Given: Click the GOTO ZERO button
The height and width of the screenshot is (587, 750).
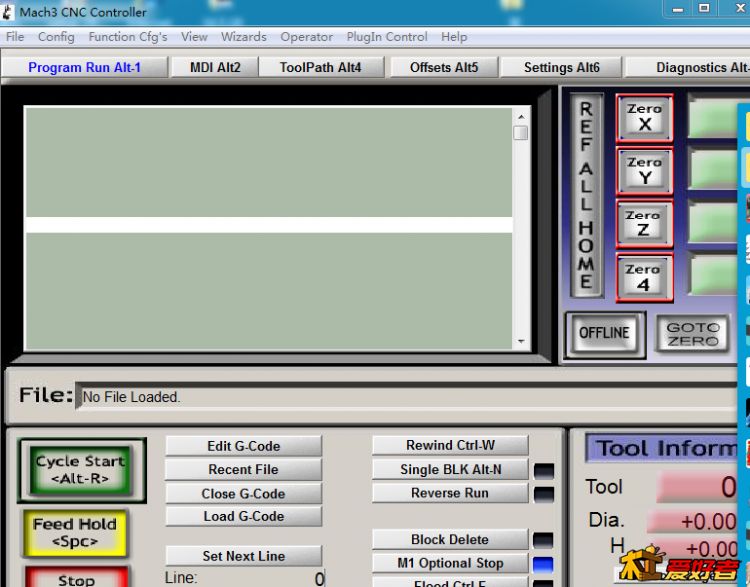Looking at the screenshot, I should [692, 334].
